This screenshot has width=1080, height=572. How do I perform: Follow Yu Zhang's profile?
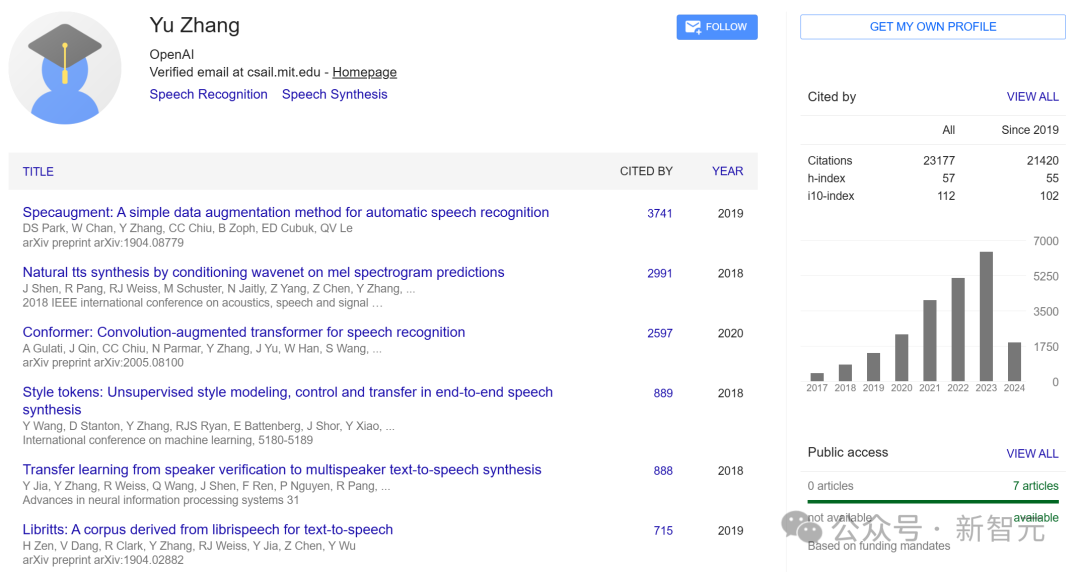point(717,27)
